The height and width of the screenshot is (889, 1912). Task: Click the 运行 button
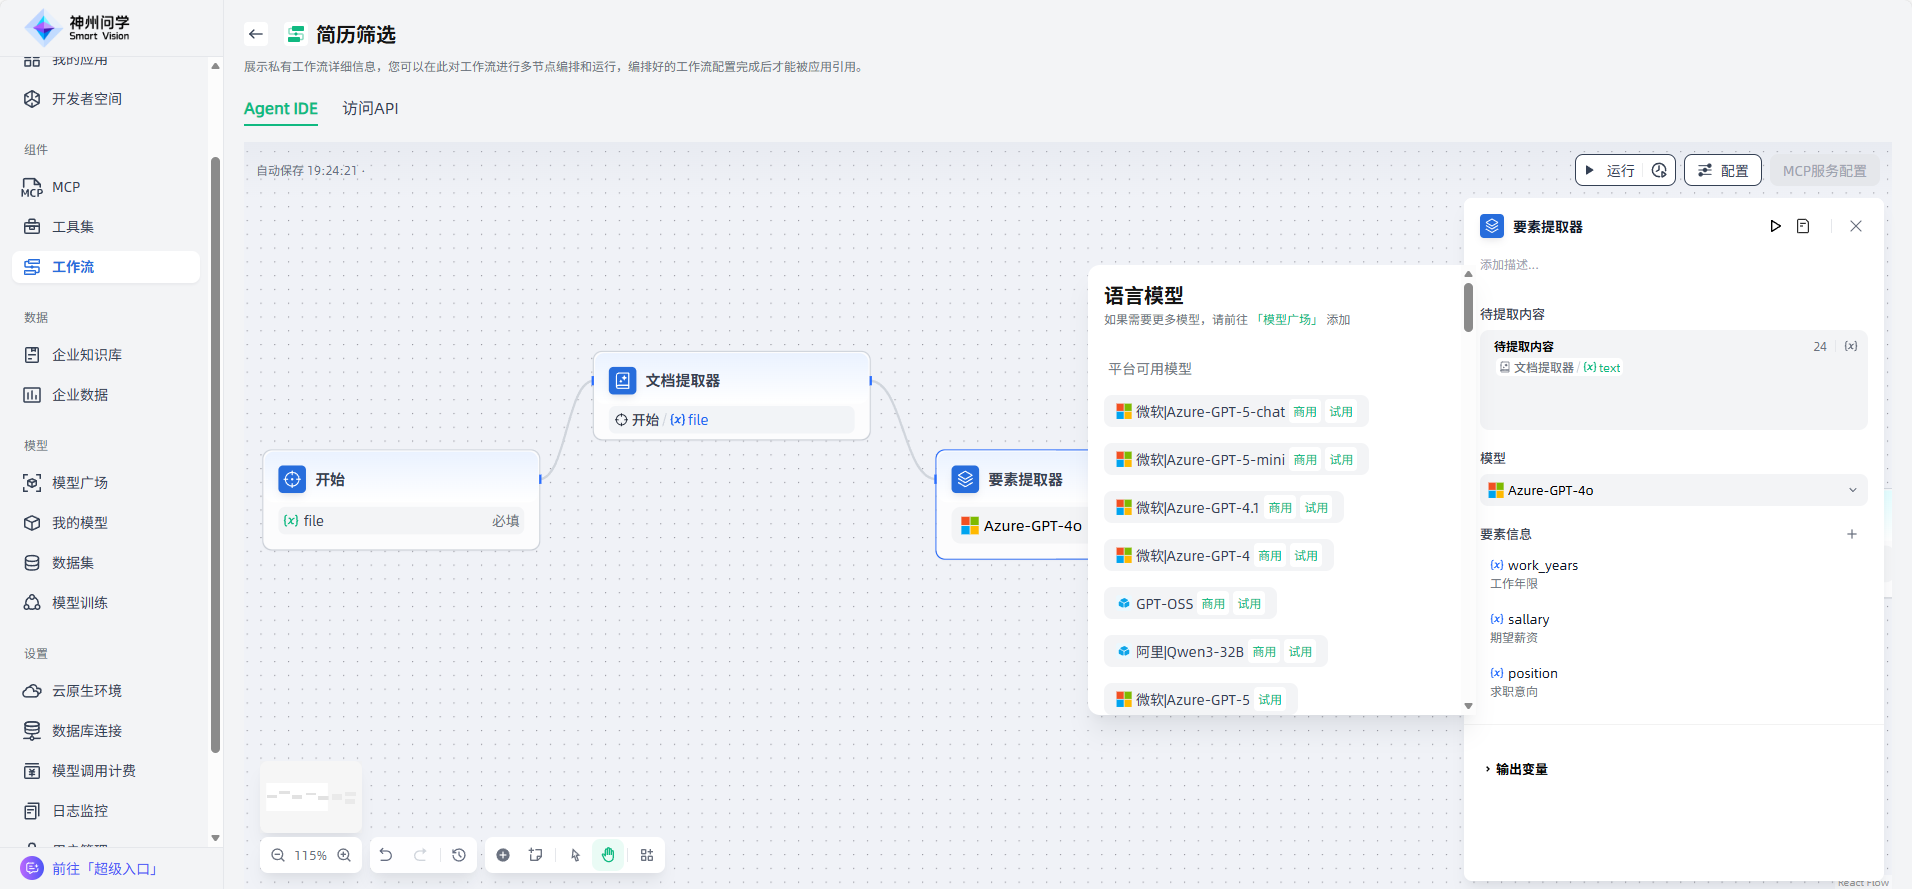pos(1610,171)
